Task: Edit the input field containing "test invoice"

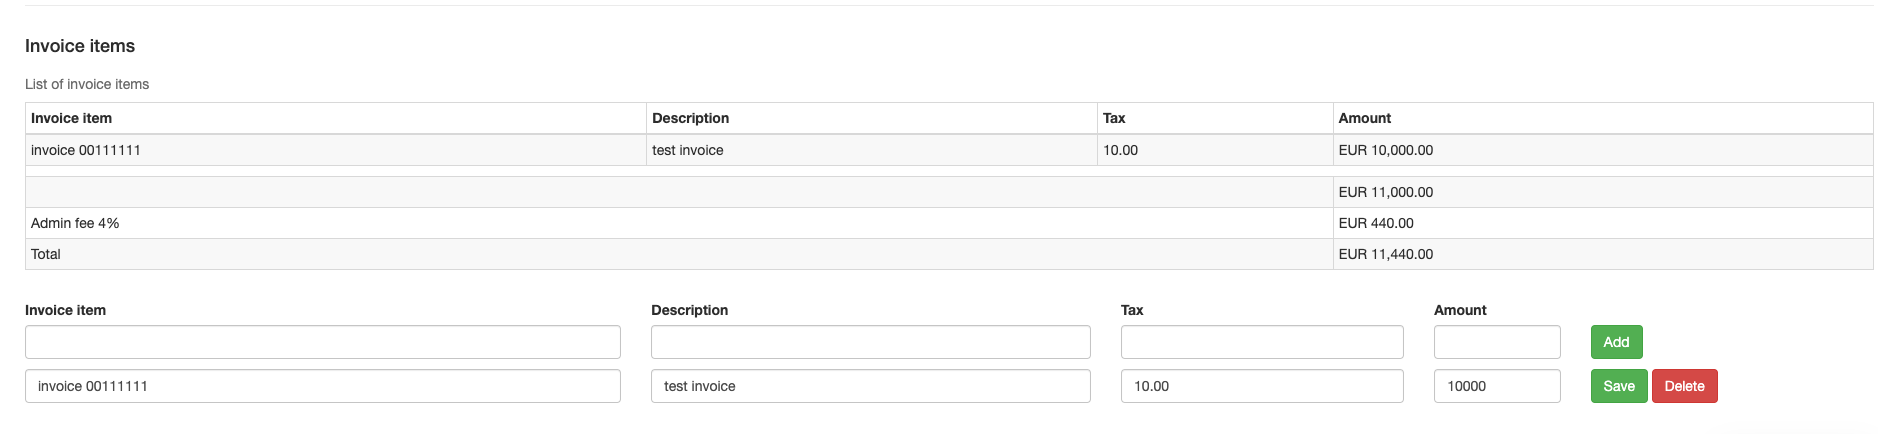Action: coord(870,386)
